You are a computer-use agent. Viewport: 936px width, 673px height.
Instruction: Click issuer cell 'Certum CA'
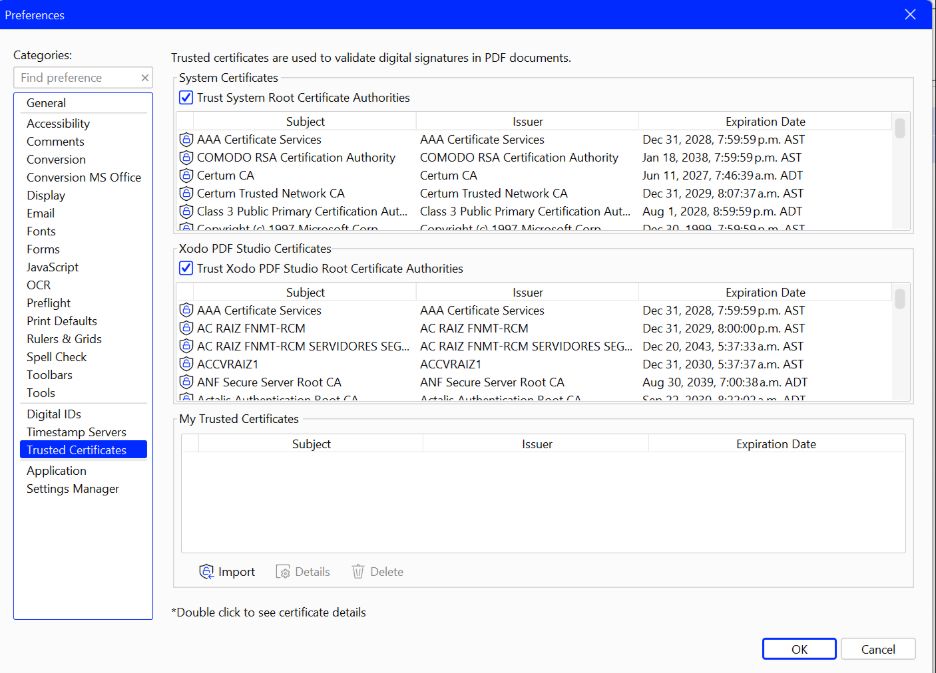click(448, 176)
